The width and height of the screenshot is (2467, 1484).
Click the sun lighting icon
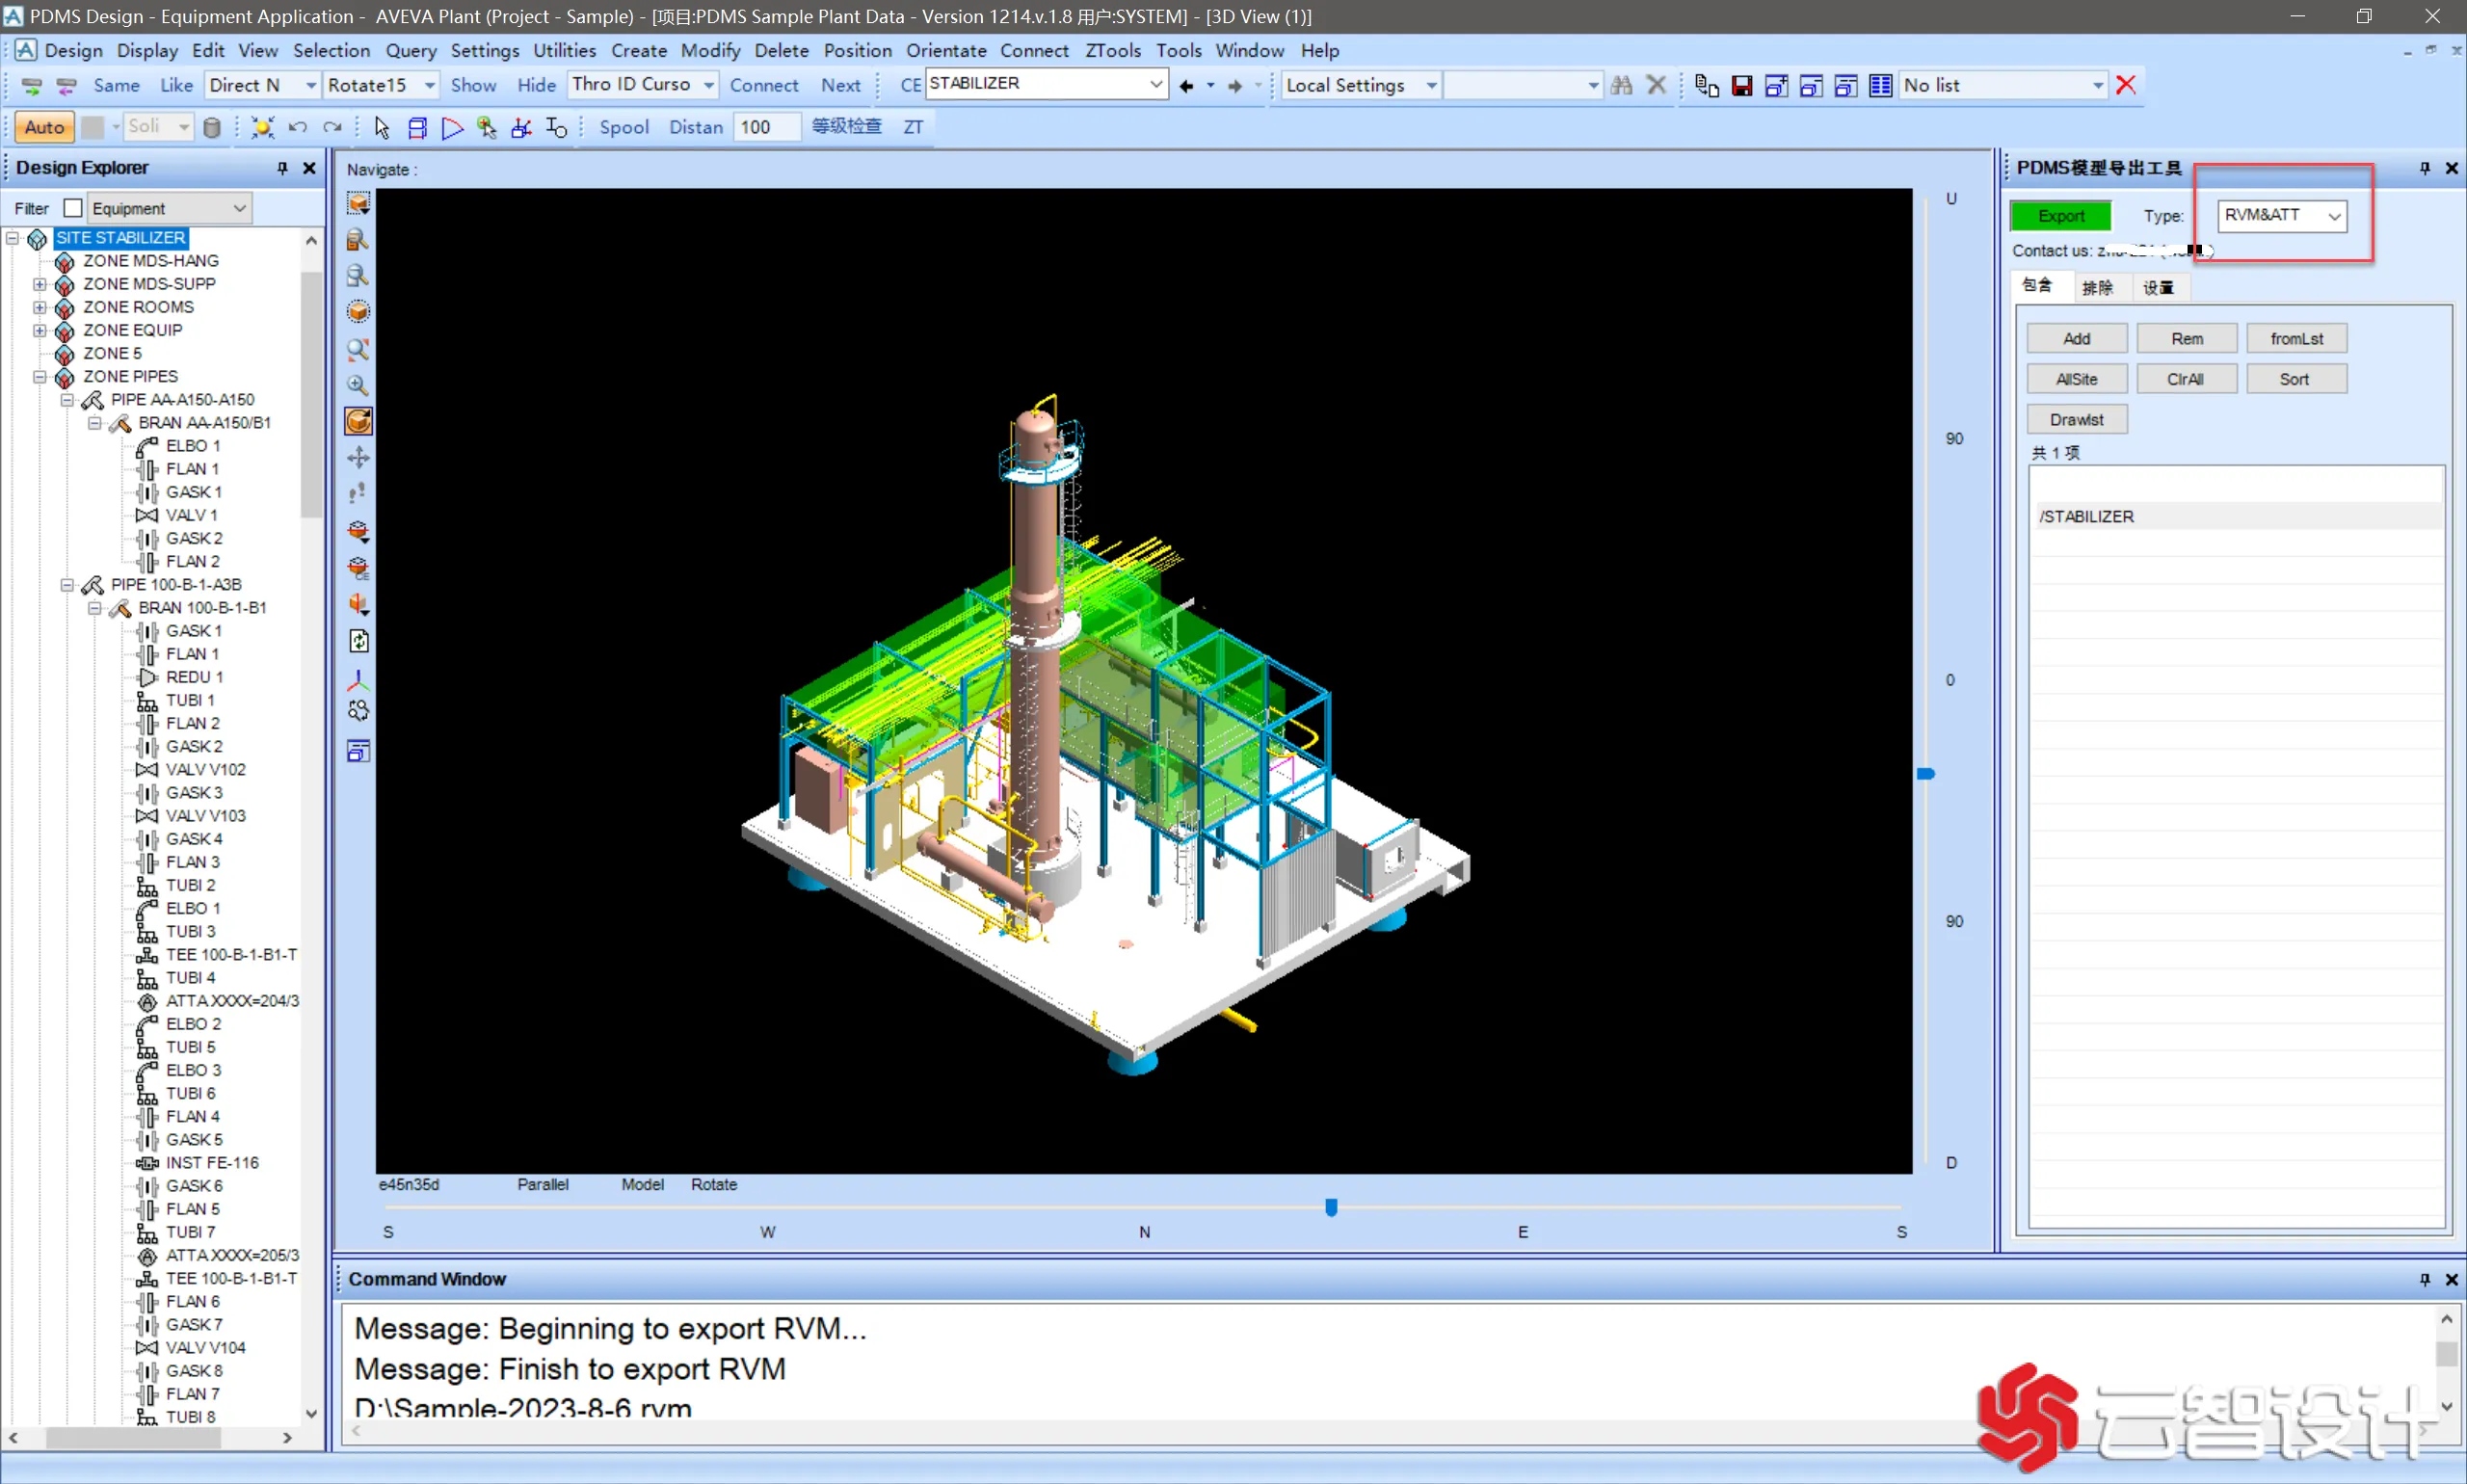coord(262,127)
